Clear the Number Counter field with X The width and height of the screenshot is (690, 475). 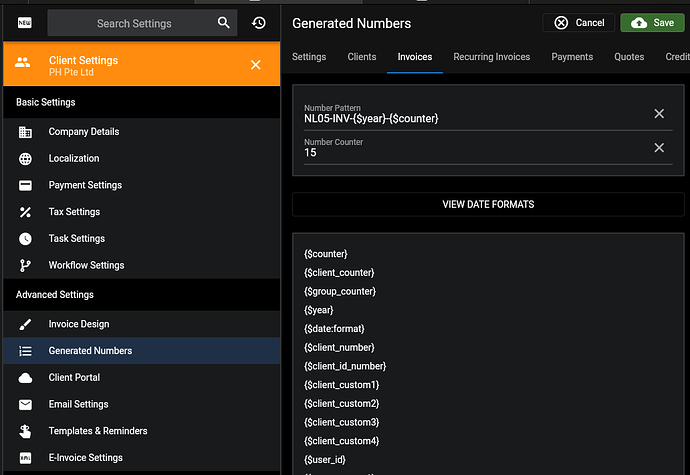click(659, 148)
